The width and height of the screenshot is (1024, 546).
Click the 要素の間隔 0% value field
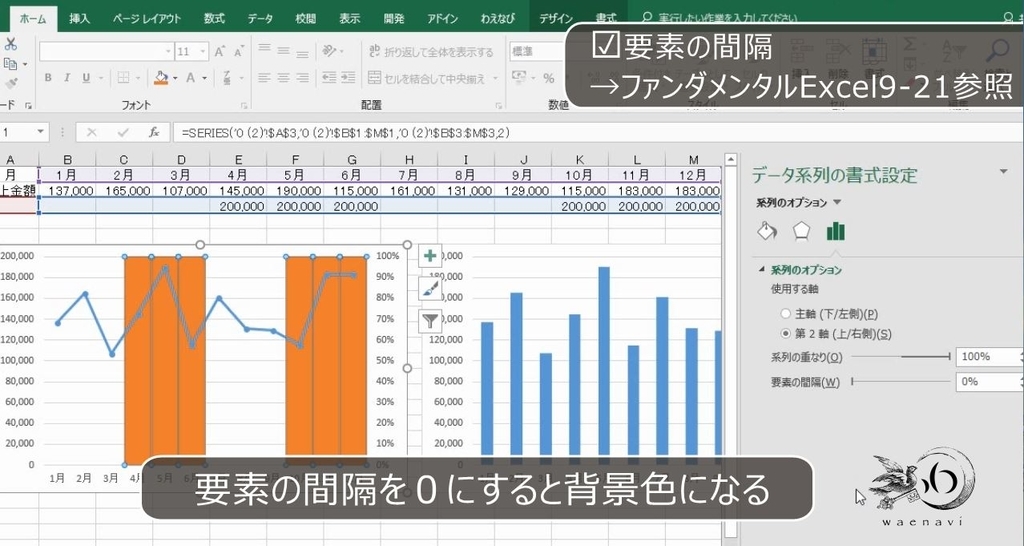tap(989, 381)
